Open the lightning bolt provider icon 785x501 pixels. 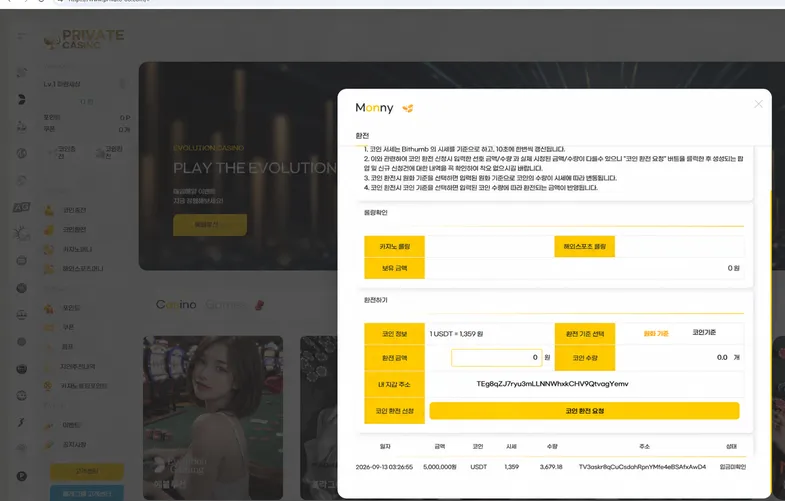[x=21, y=422]
